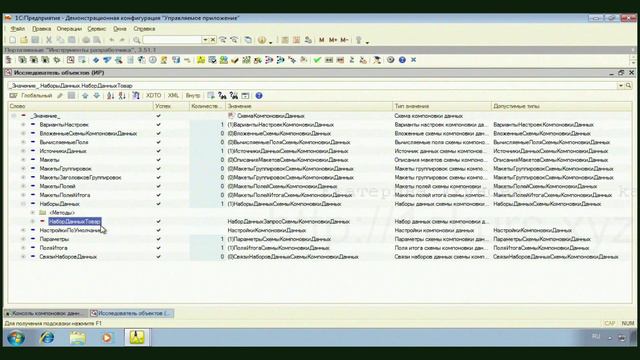Clear the search field with X icon

(213, 40)
